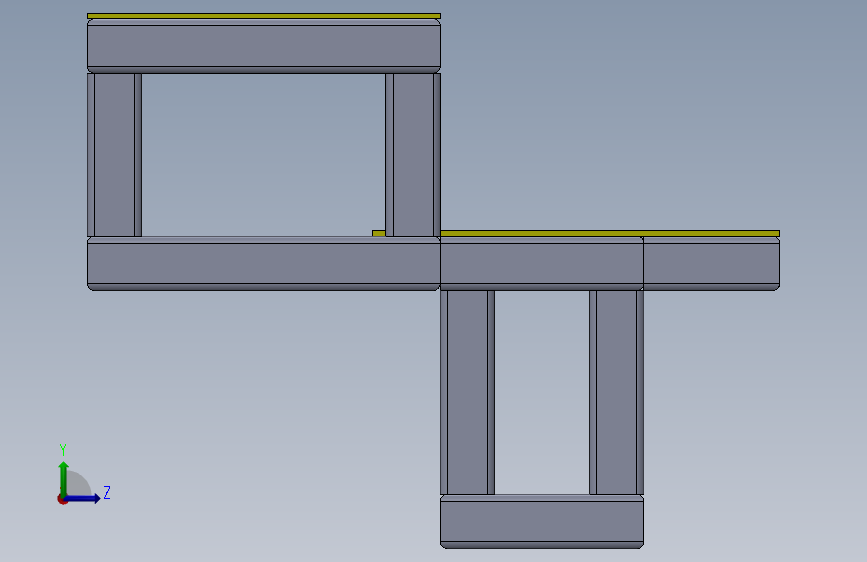The height and width of the screenshot is (562, 867).
Task: Select the left vertical post of the lower frame
Action: [467, 392]
